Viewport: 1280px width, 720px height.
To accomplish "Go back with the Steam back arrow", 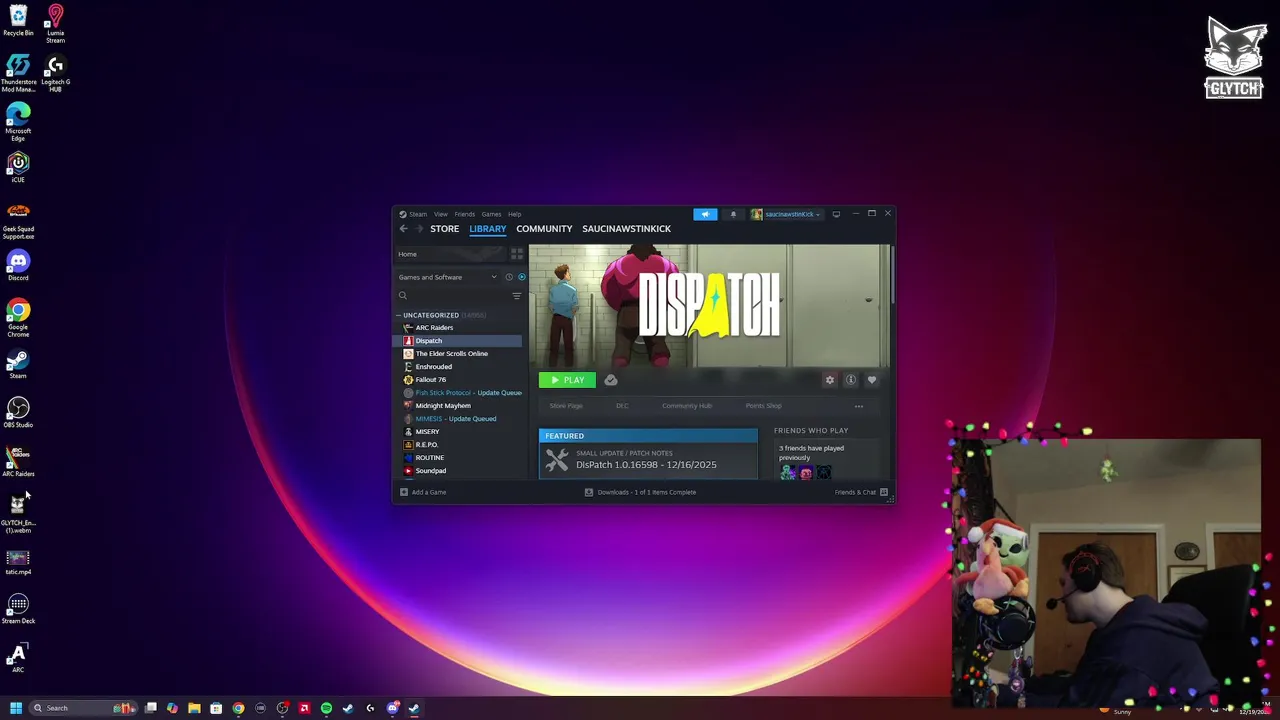I will click(404, 229).
